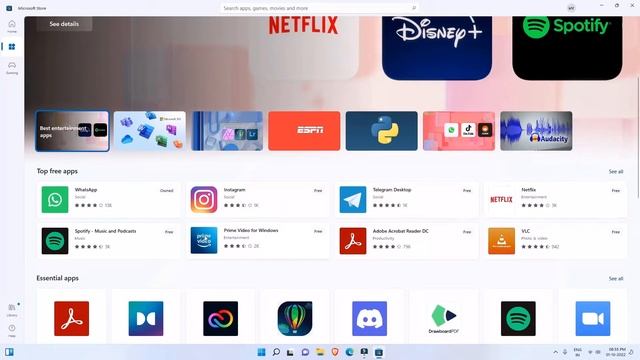Select the ESPN carousel card

pos(304,131)
